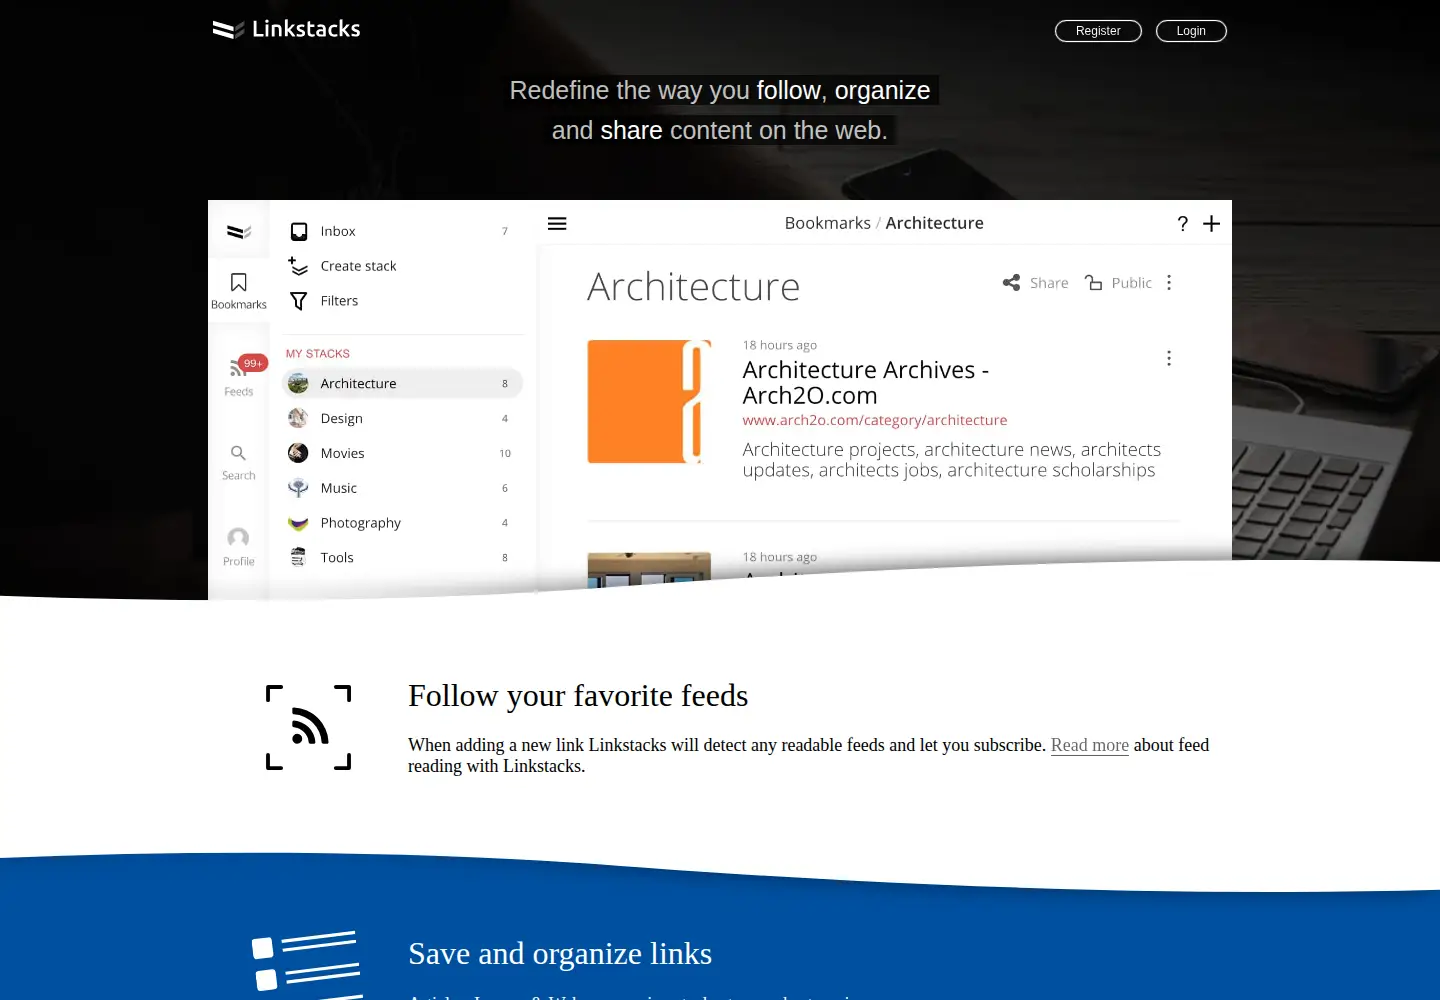The width and height of the screenshot is (1440, 1000).
Task: Click the help question mark icon
Action: click(1183, 224)
